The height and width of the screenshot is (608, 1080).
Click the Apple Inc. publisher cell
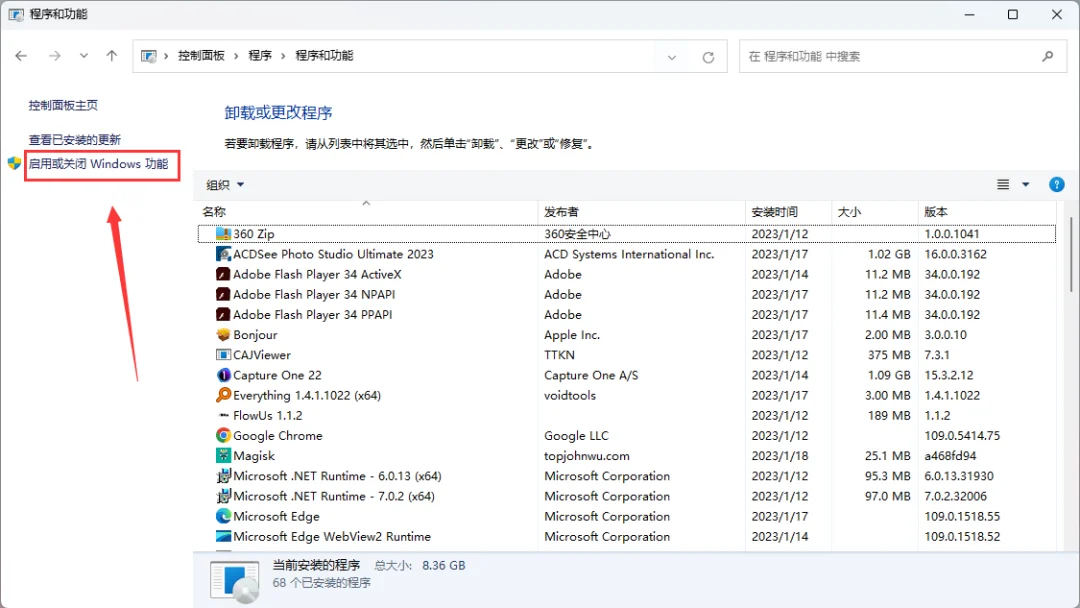point(572,335)
